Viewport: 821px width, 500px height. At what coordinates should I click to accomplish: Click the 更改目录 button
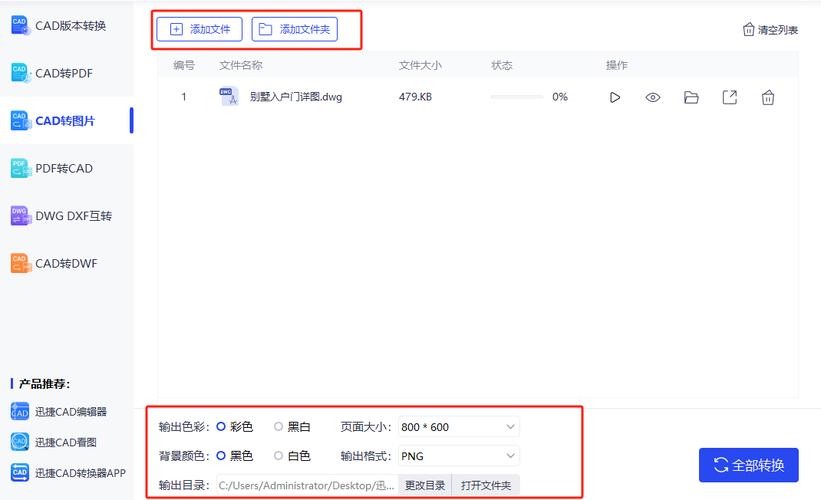point(425,485)
